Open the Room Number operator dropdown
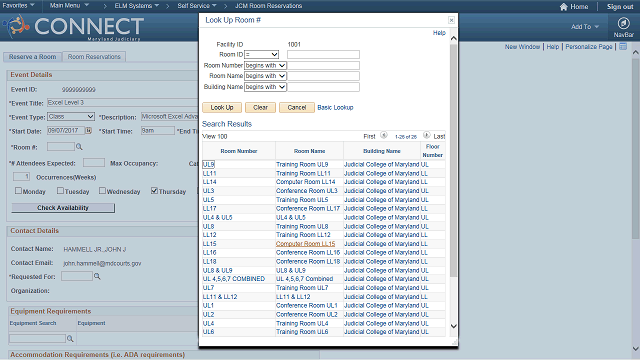The width and height of the screenshot is (640, 360). [x=265, y=65]
